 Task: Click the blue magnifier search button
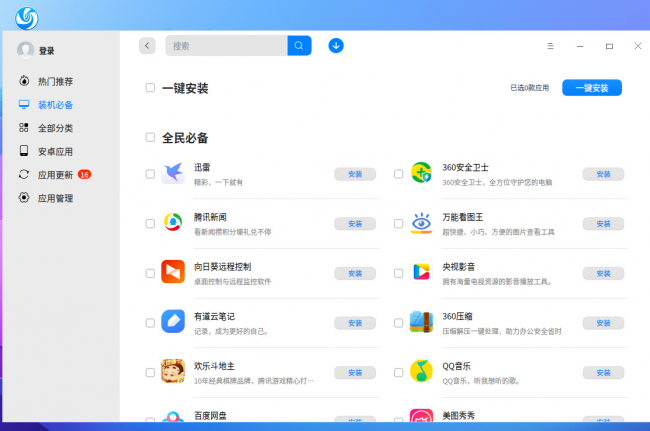(x=299, y=46)
